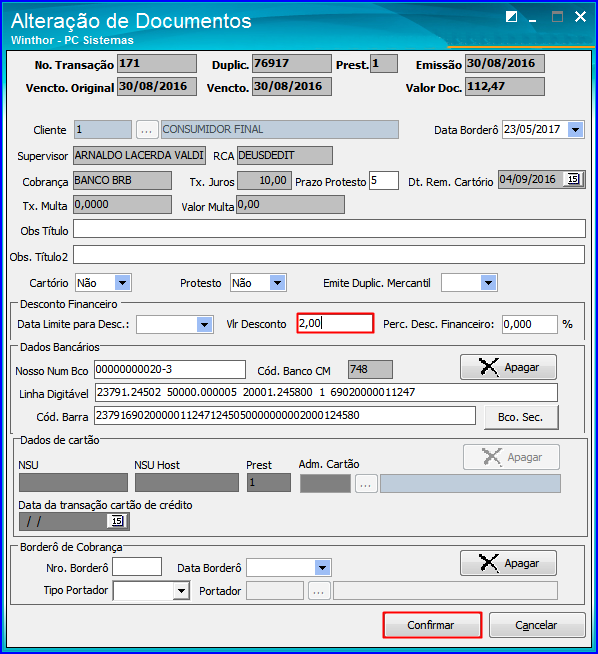Click the NSU field in Dados de cartão

point(73,482)
